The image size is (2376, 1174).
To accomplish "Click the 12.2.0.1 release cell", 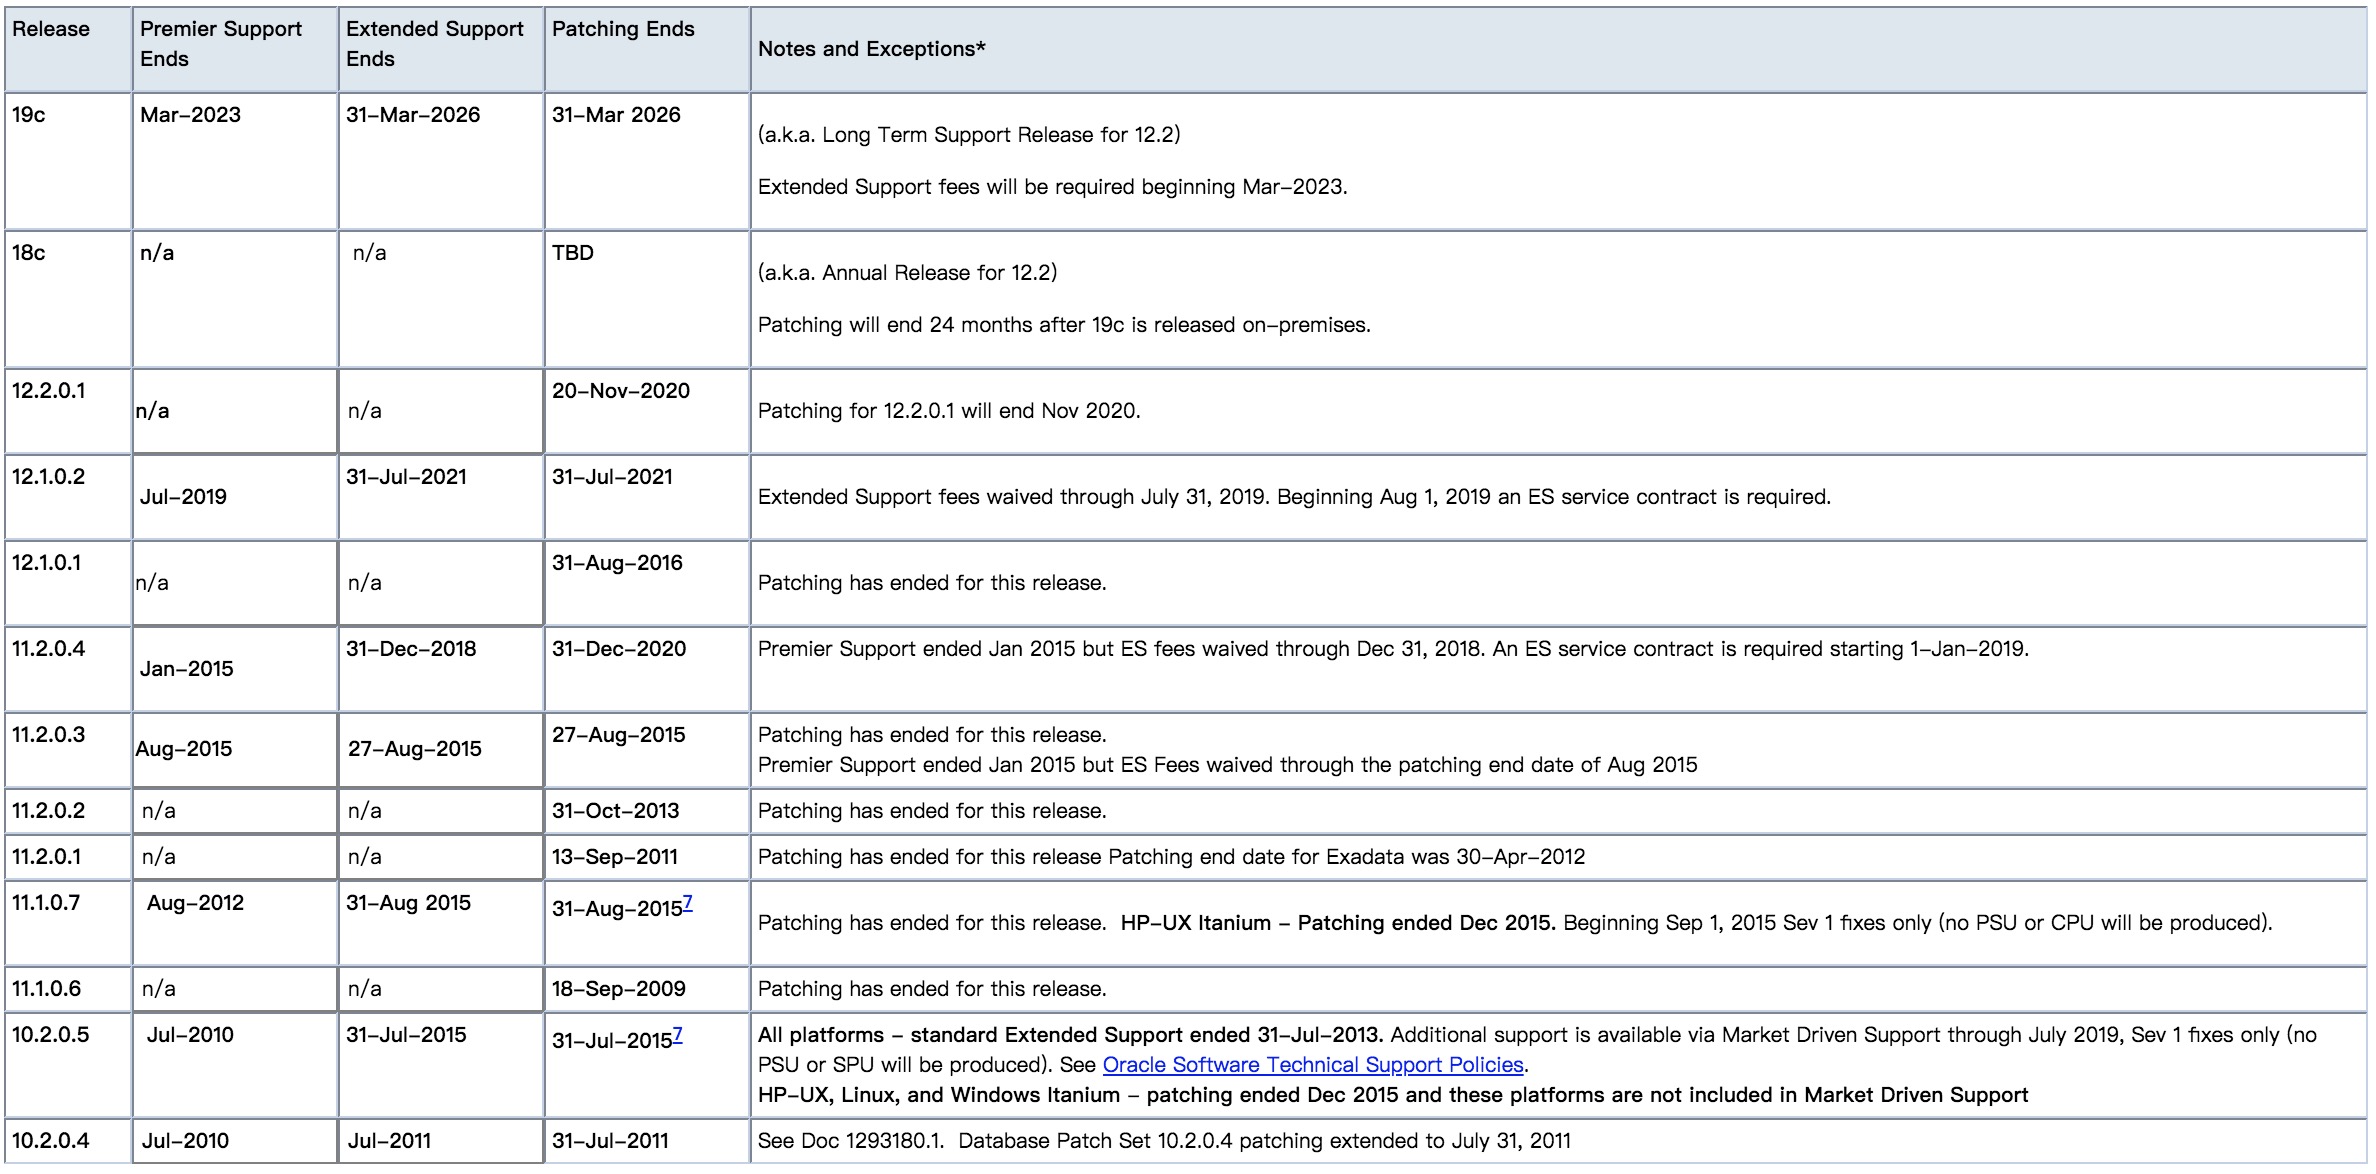I will (x=48, y=391).
